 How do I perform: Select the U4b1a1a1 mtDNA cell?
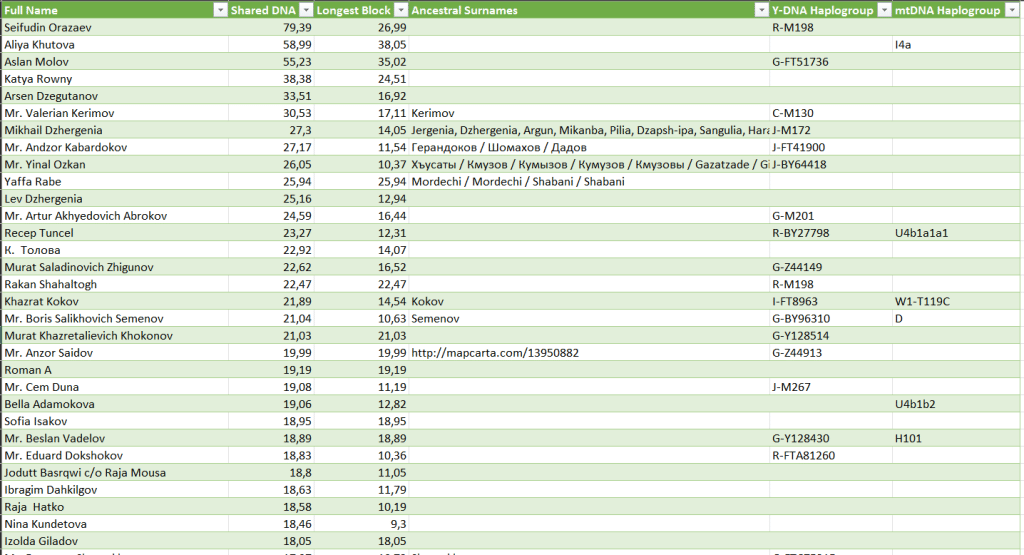[x=921, y=233]
